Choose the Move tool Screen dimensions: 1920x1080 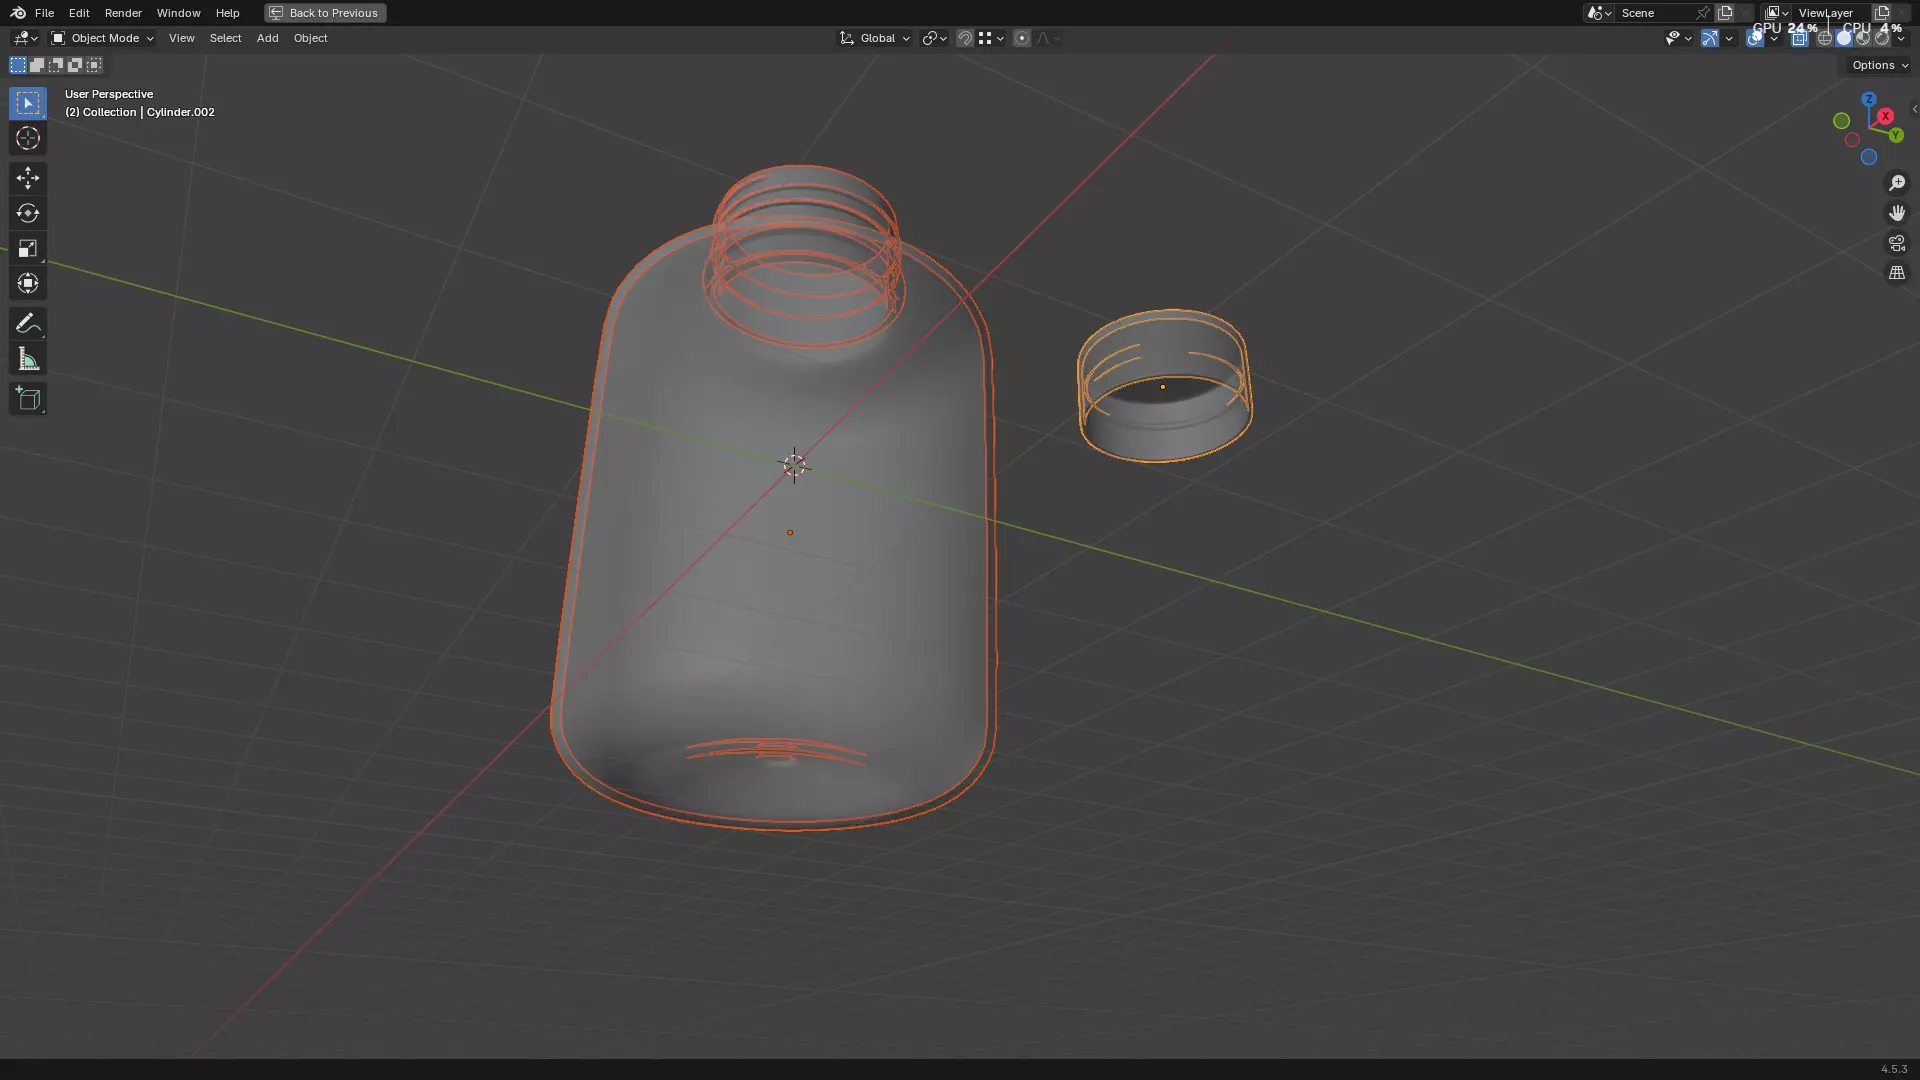coord(28,178)
